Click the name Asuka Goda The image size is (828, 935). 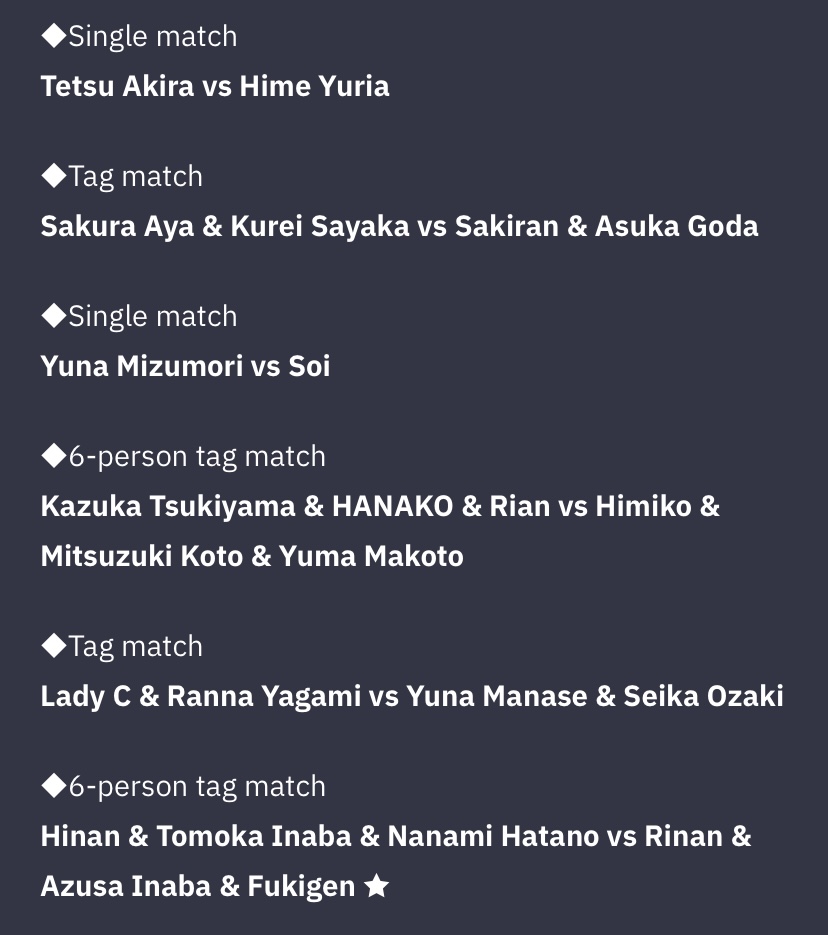click(x=677, y=226)
